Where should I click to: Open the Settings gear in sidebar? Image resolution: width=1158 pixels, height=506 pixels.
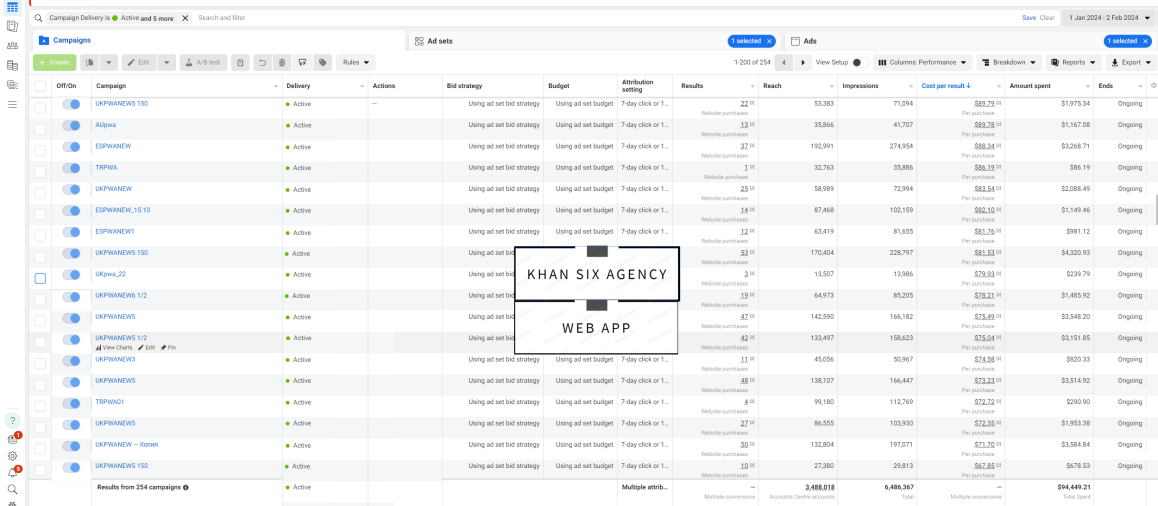[12, 456]
